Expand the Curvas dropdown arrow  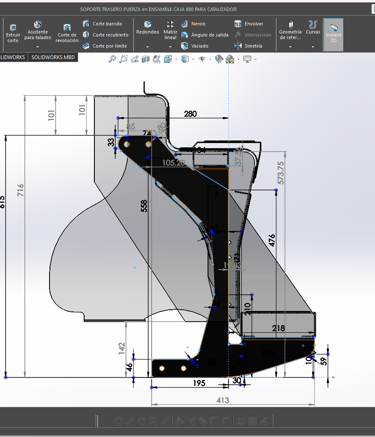pyautogui.click(x=313, y=47)
